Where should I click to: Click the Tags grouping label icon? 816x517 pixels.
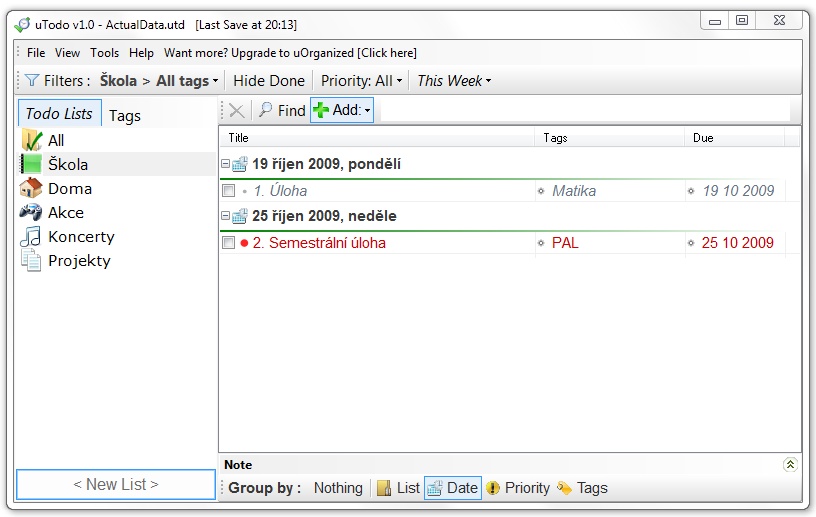click(x=564, y=488)
